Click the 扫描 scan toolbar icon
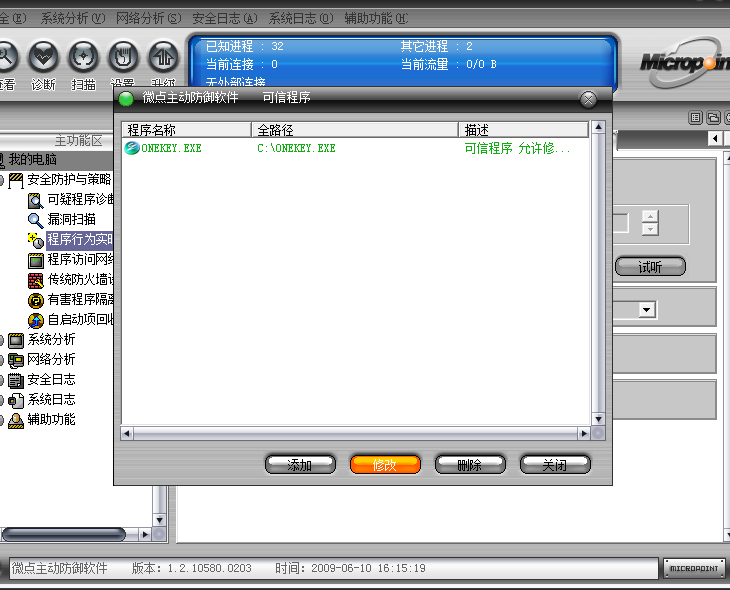The height and width of the screenshot is (590, 730). click(x=83, y=58)
